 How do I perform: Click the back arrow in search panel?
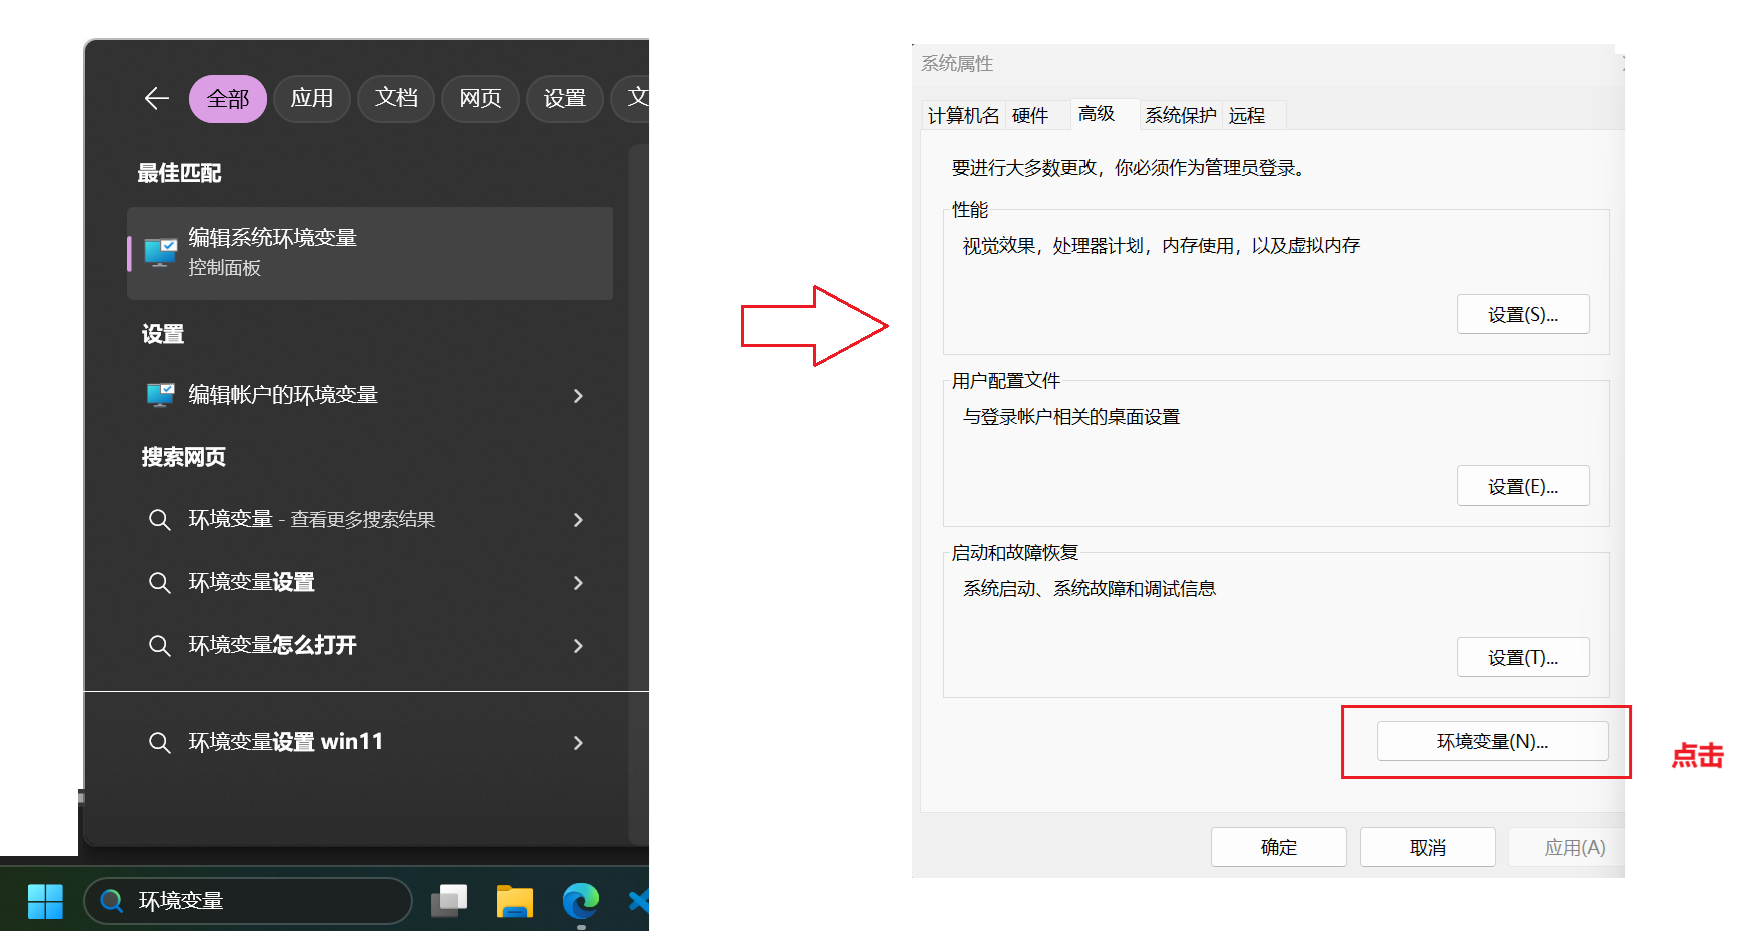[157, 98]
